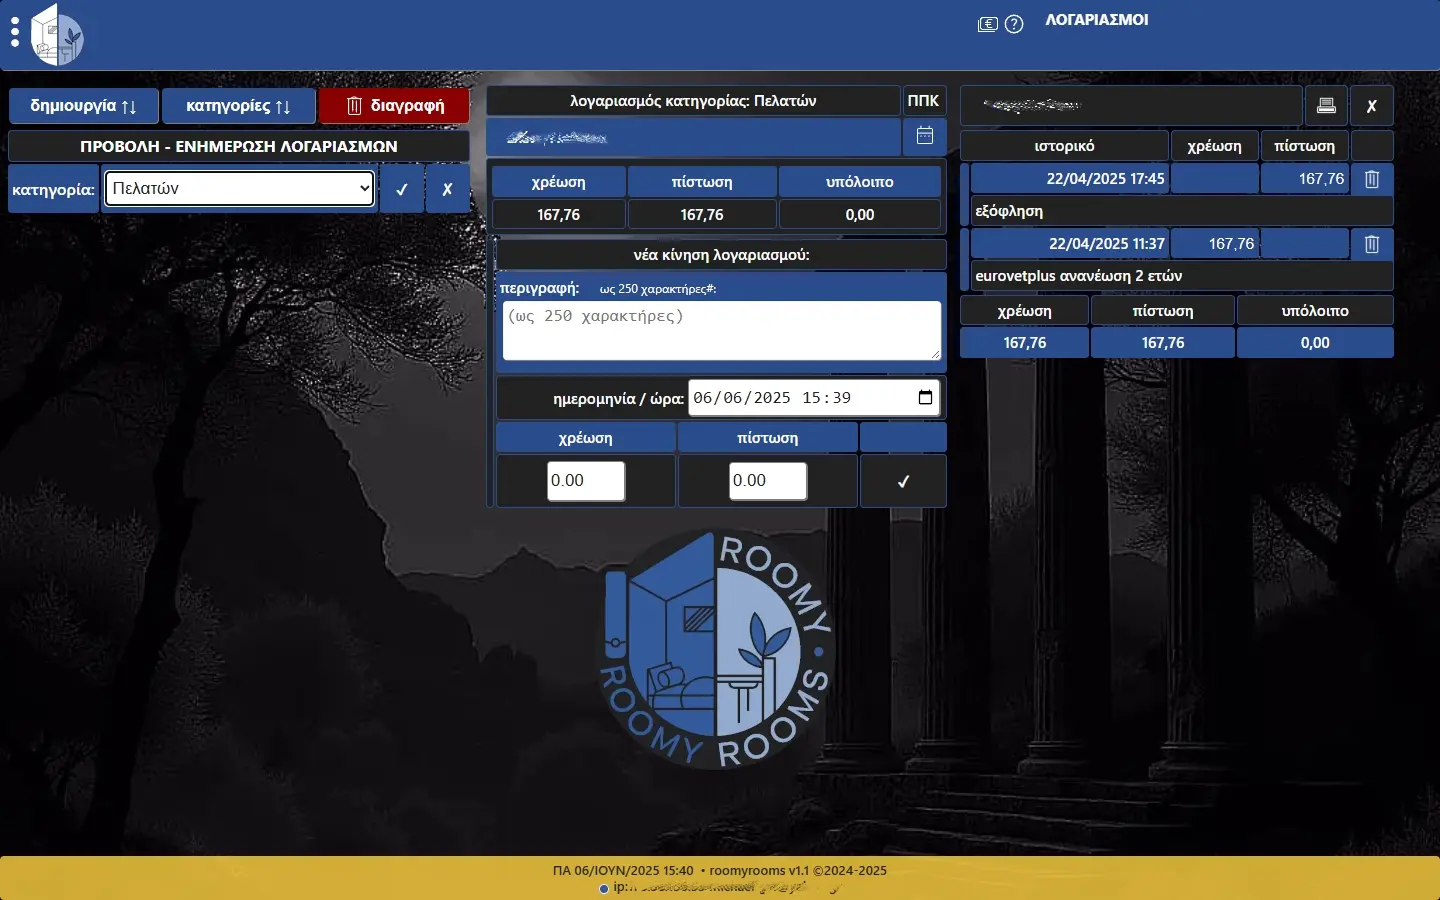Close the history panel with X

(1372, 106)
